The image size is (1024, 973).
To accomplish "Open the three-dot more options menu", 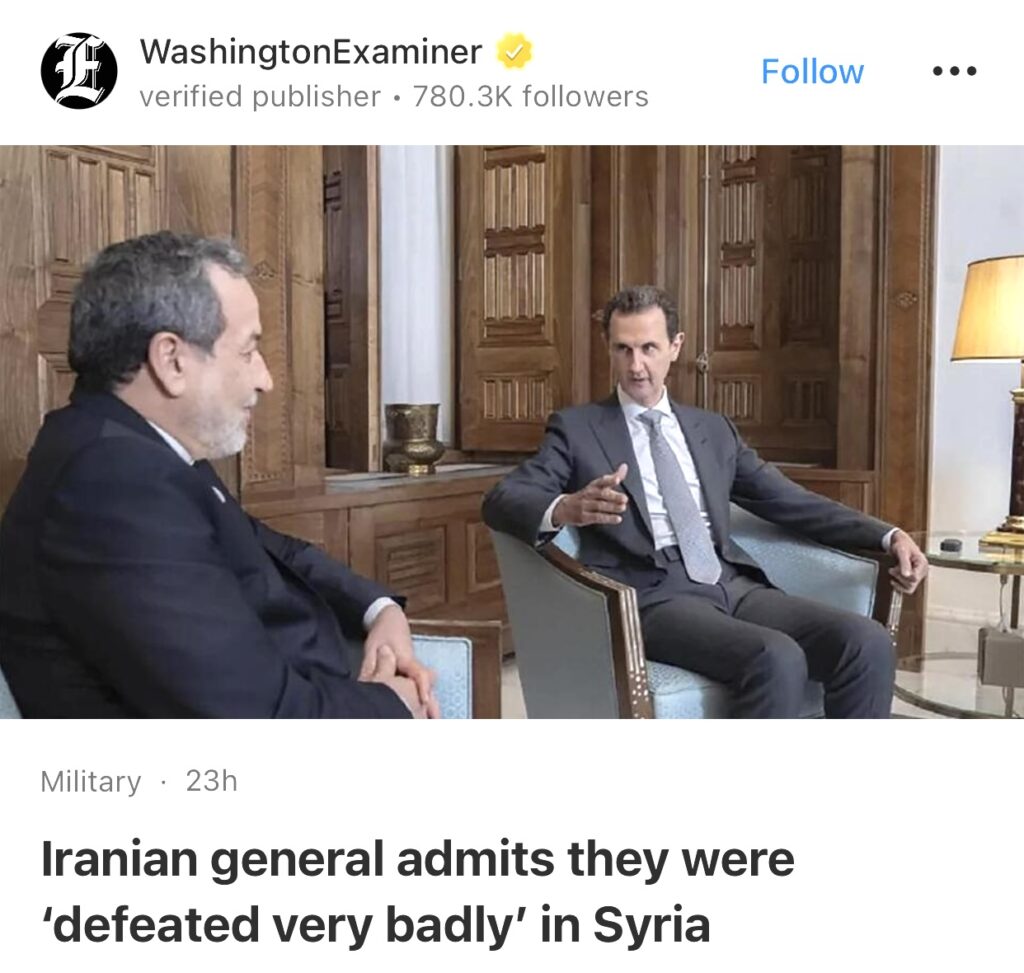I will pyautogui.click(x=954, y=71).
